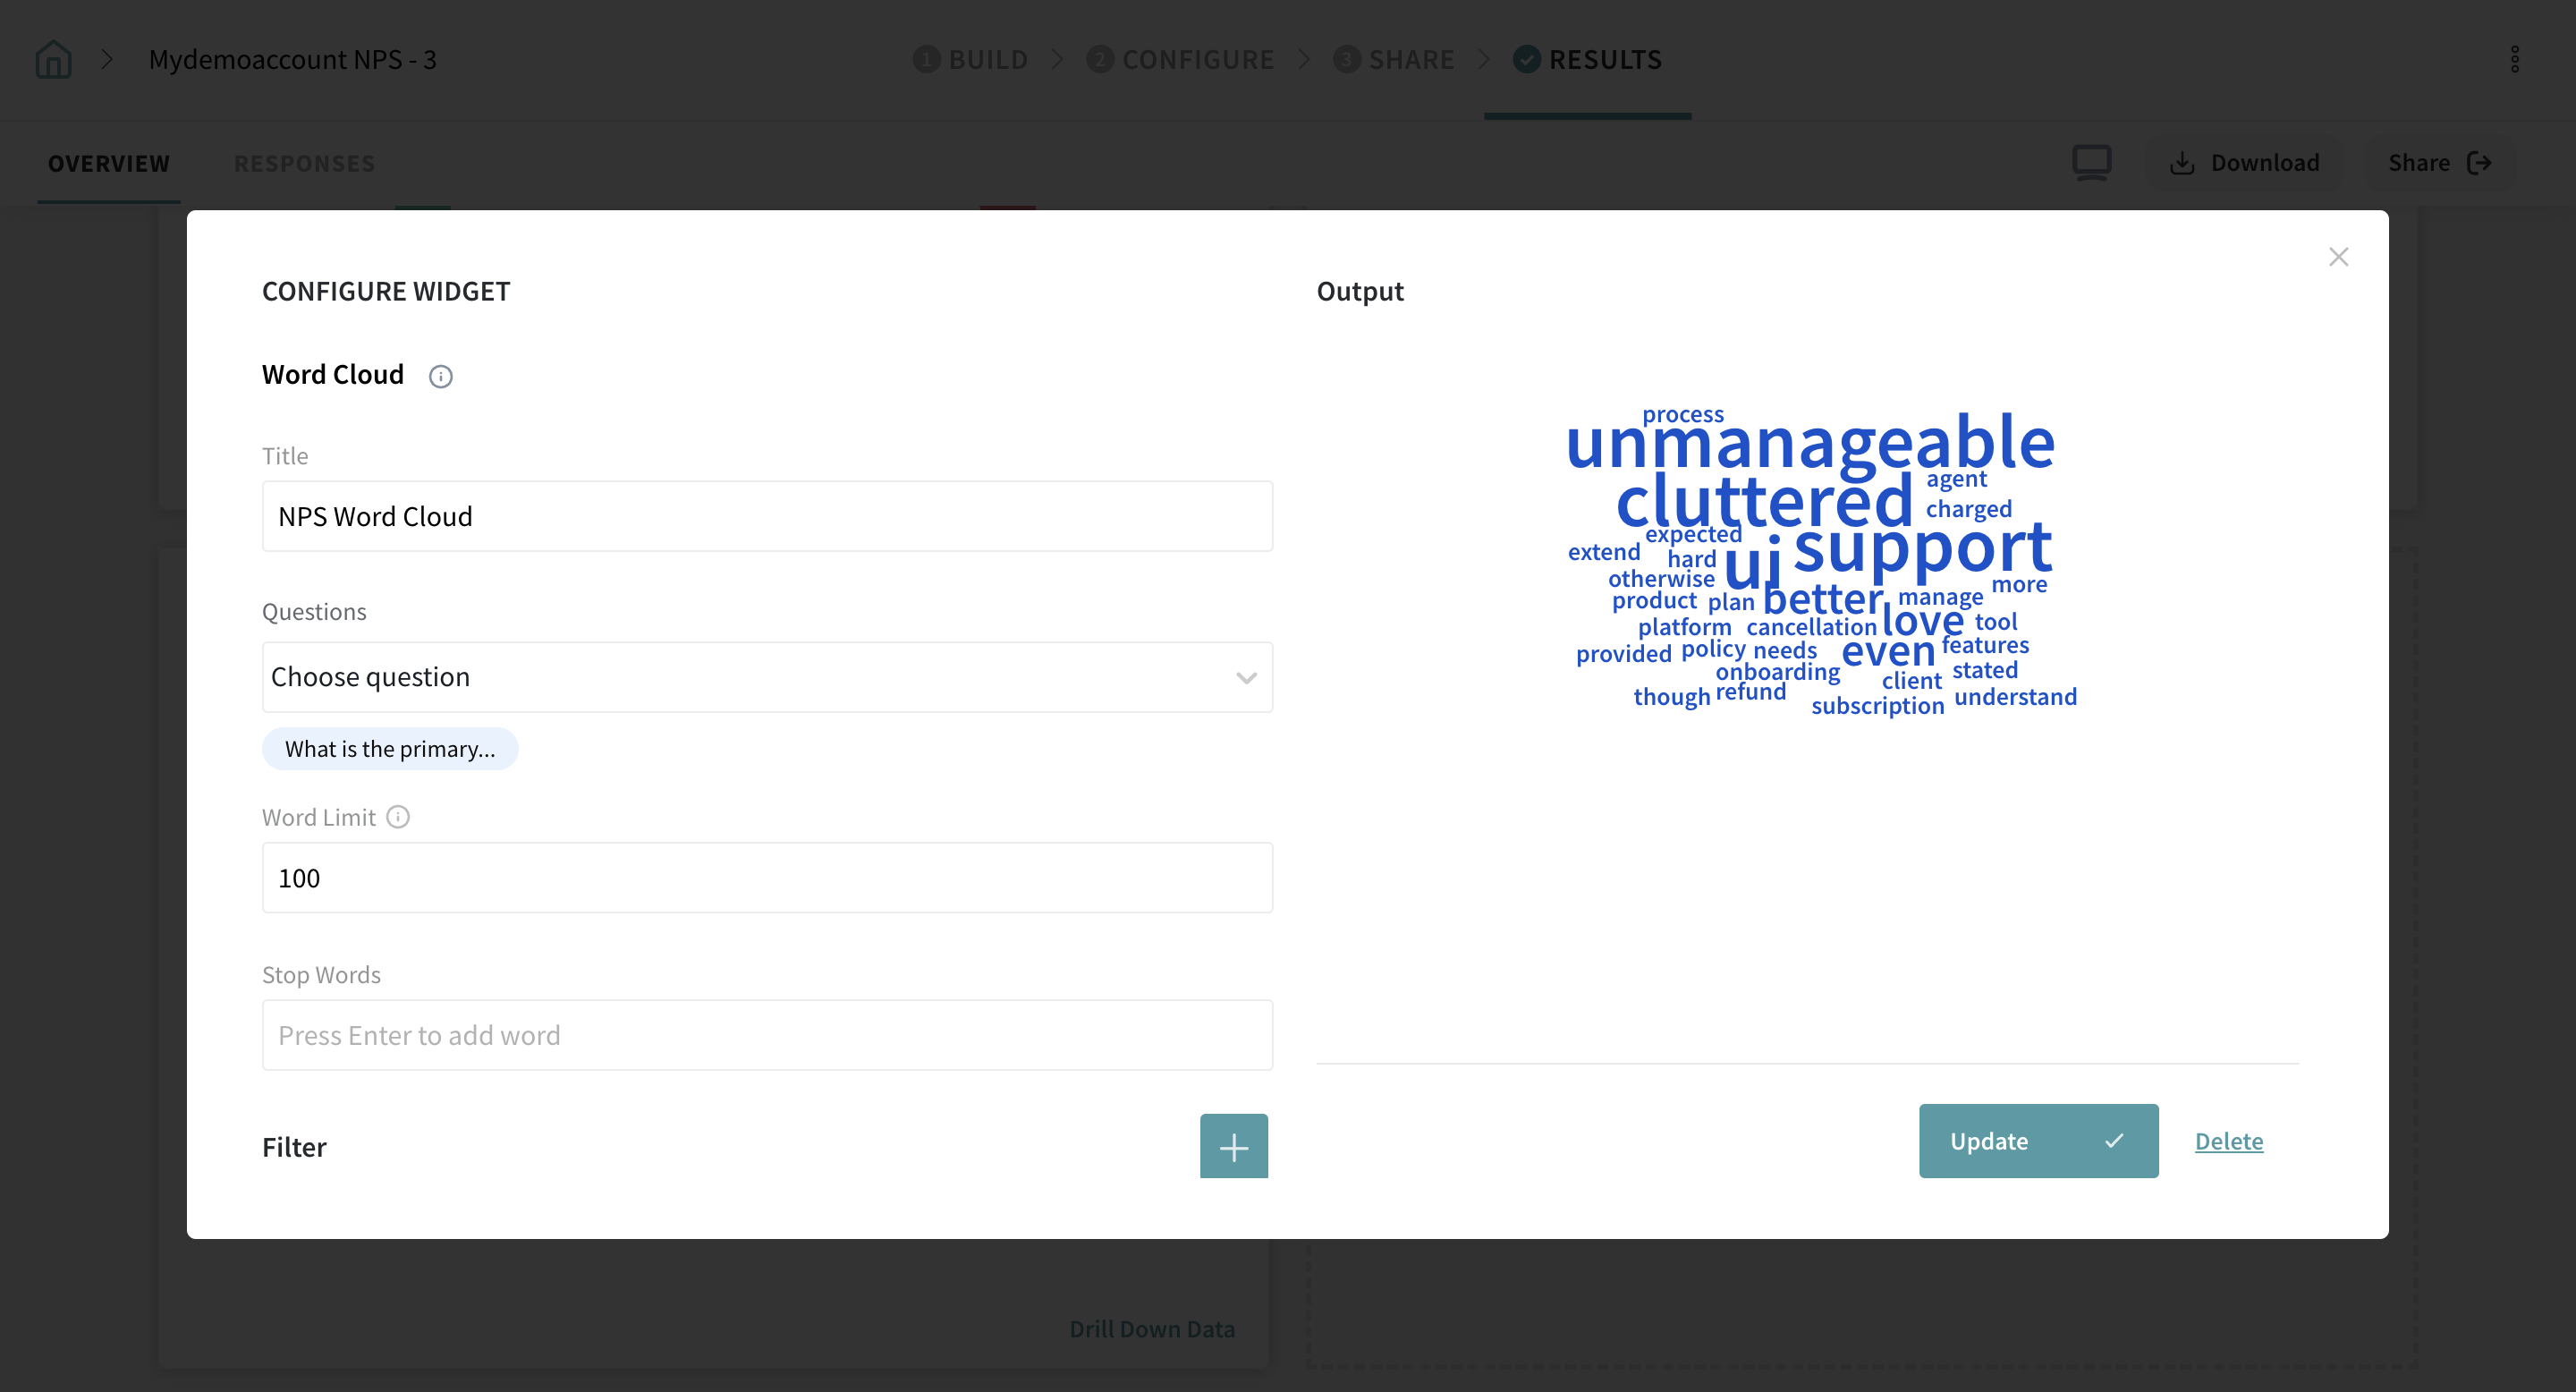Click Update to save widget
Viewport: 2576px width, 1392px height.
[x=2037, y=1141]
